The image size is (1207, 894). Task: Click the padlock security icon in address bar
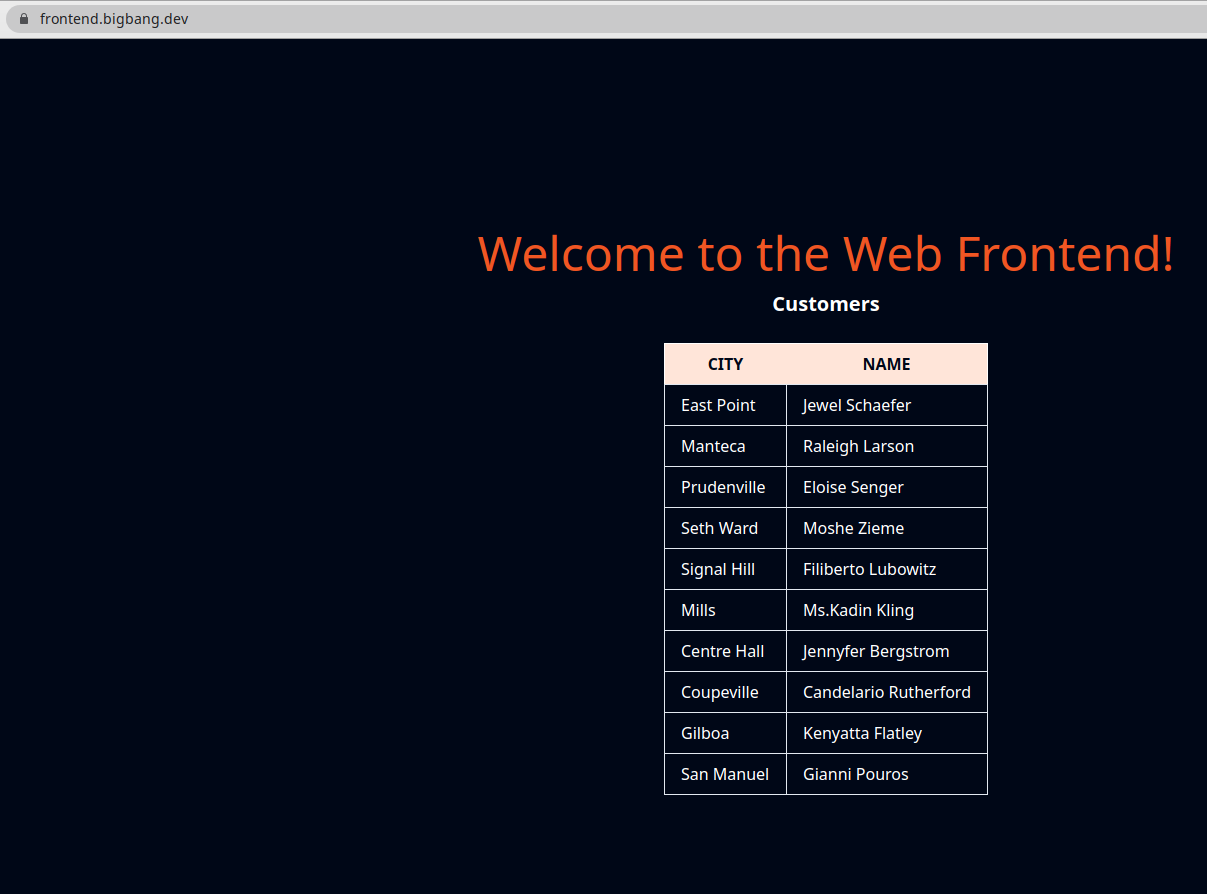(24, 18)
